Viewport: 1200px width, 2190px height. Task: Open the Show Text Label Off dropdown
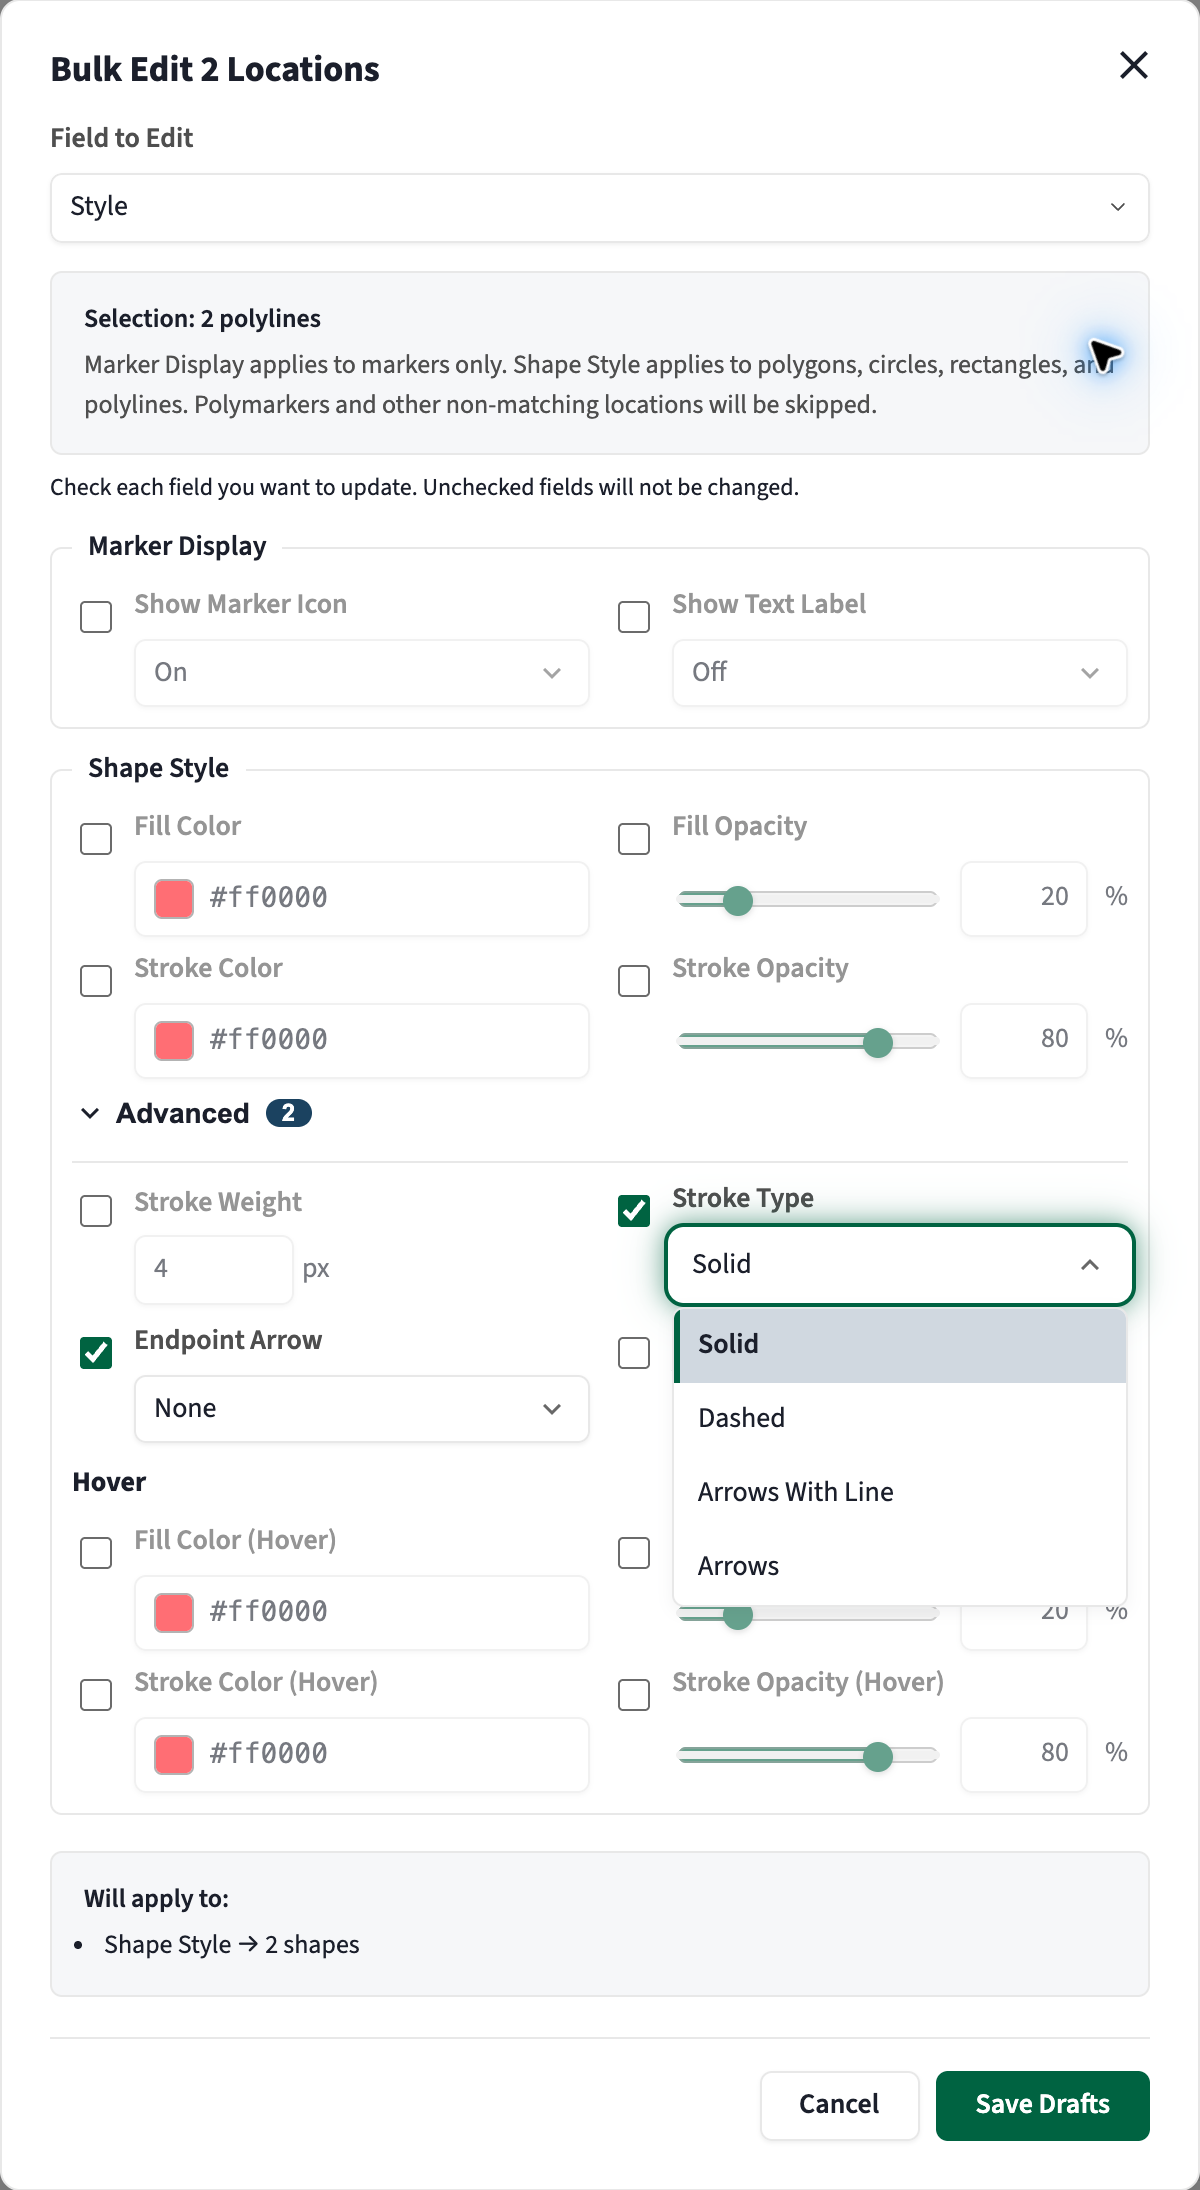pyautogui.click(x=900, y=673)
